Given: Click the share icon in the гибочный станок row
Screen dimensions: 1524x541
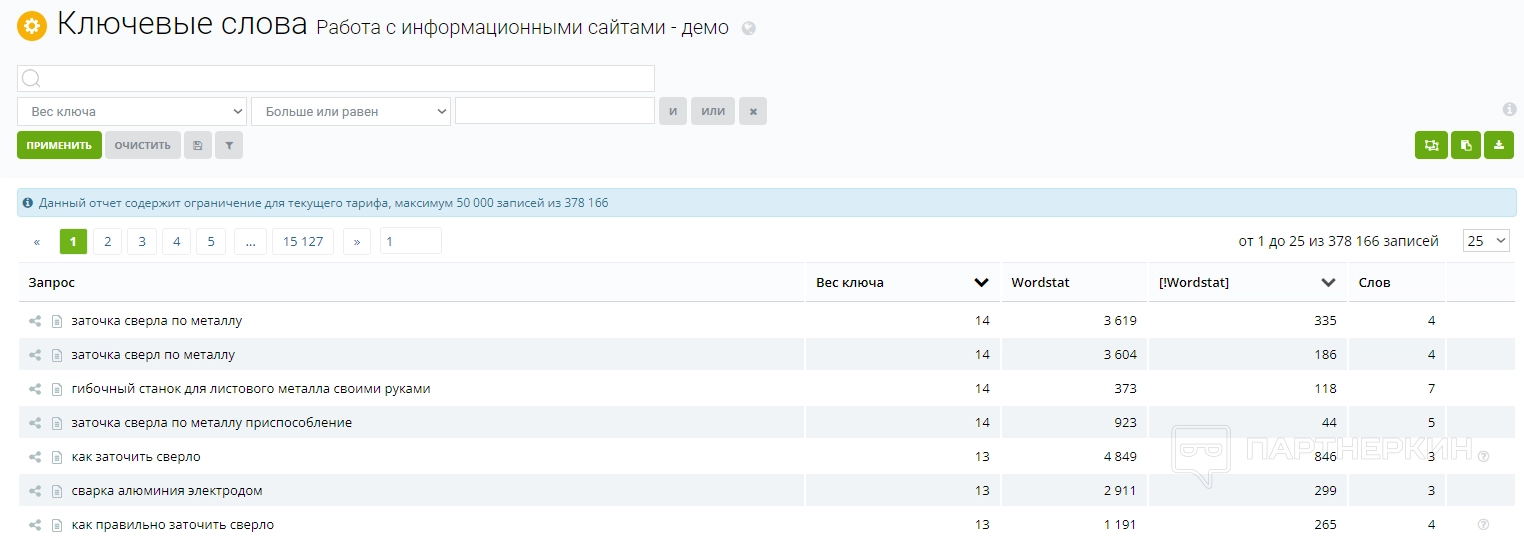Looking at the screenshot, I should point(35,389).
